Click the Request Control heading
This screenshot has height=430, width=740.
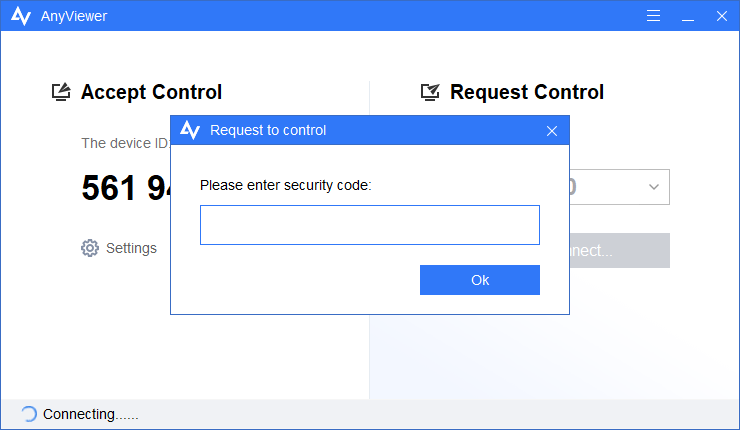click(527, 92)
